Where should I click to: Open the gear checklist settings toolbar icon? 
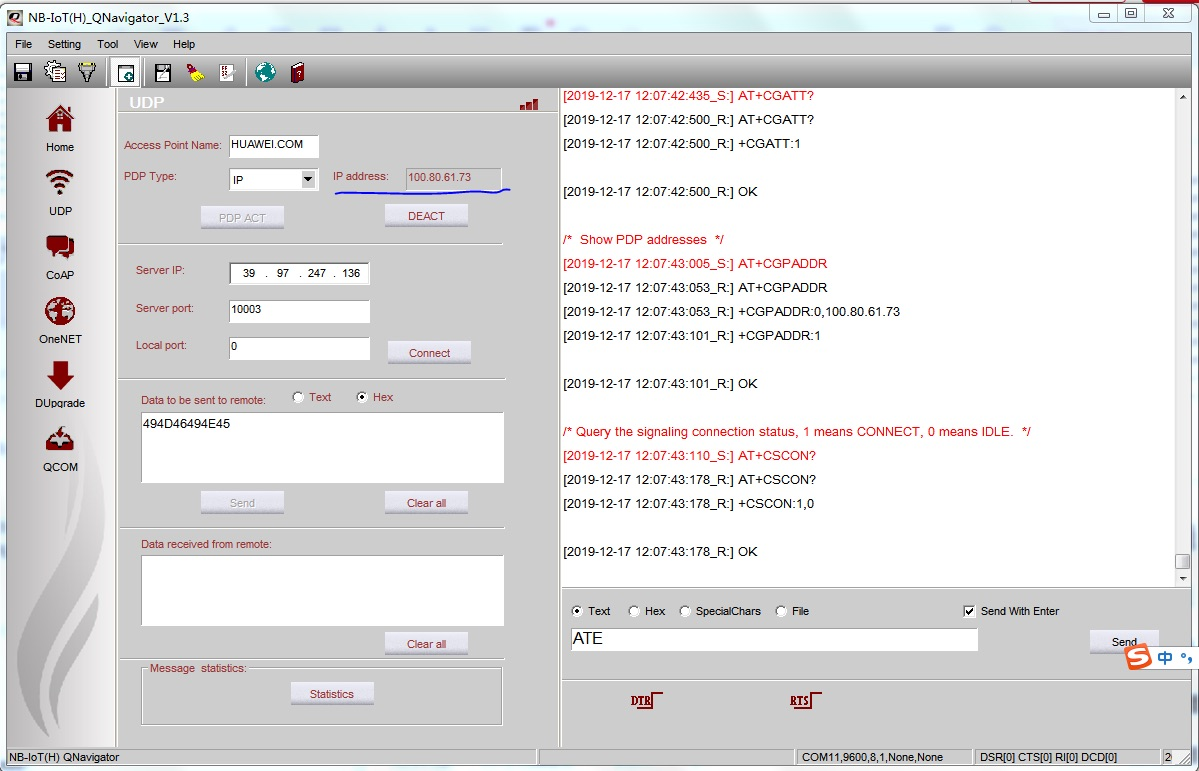click(x=55, y=72)
